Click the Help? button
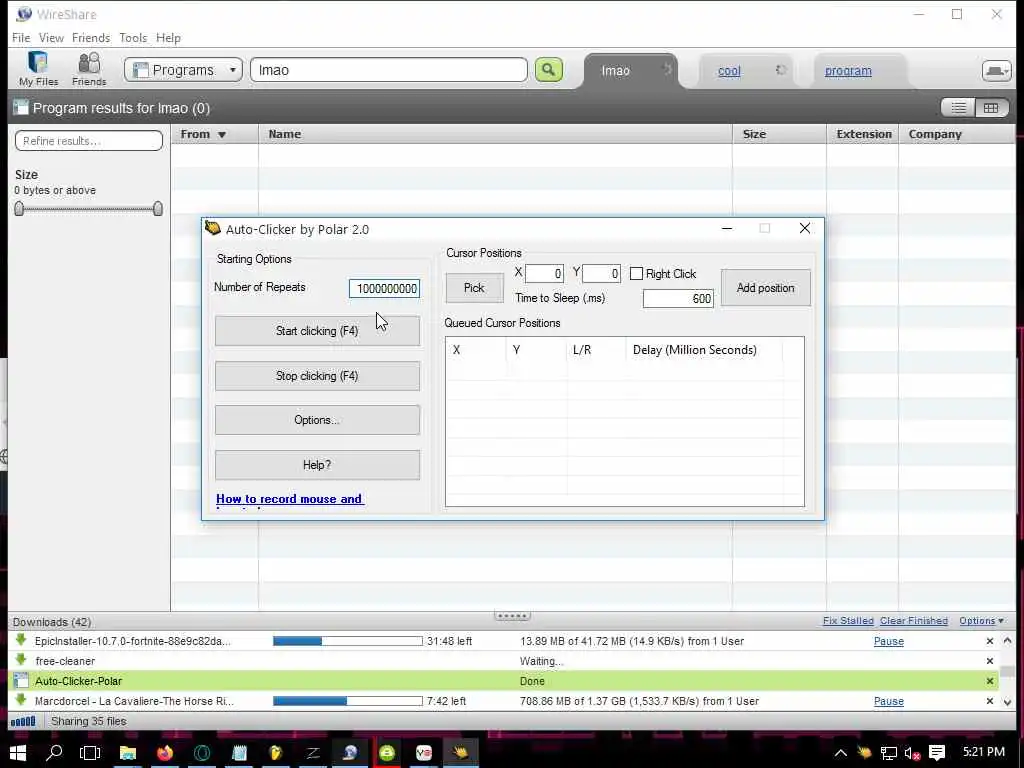 pyautogui.click(x=317, y=465)
